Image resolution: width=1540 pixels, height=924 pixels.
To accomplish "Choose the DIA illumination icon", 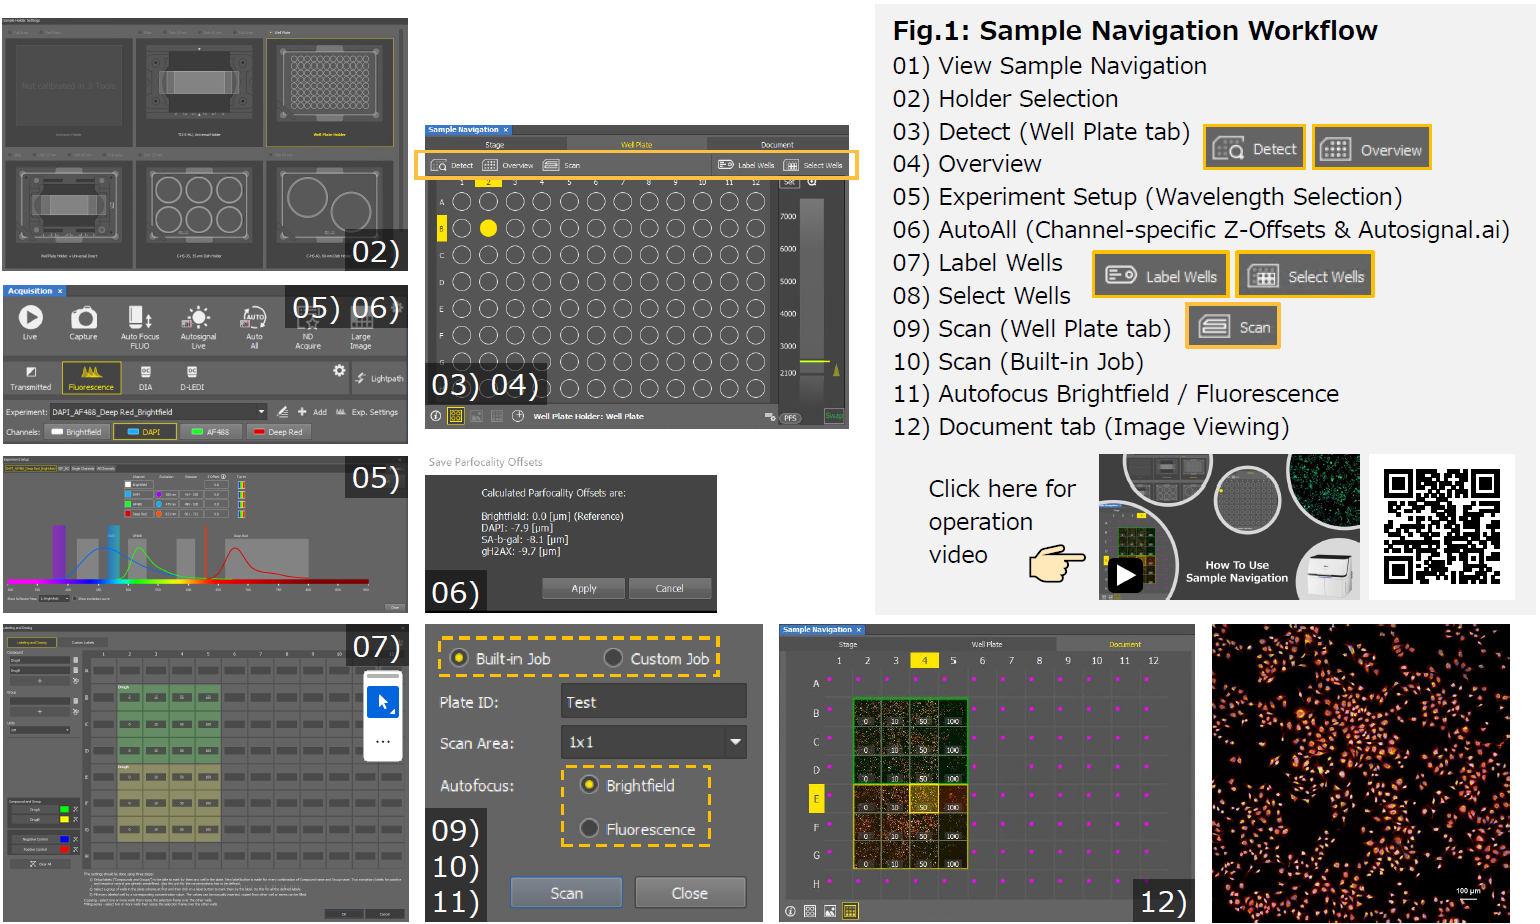I will pyautogui.click(x=146, y=378).
